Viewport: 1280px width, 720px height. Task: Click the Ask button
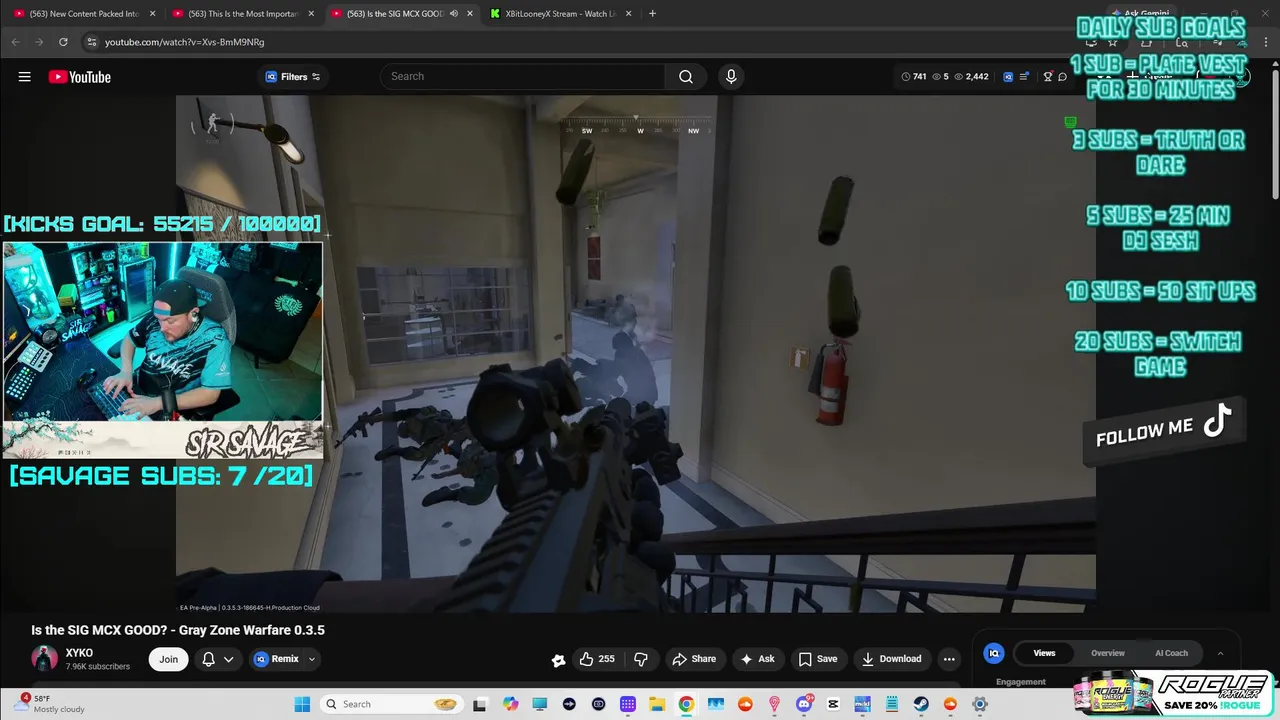point(757,659)
